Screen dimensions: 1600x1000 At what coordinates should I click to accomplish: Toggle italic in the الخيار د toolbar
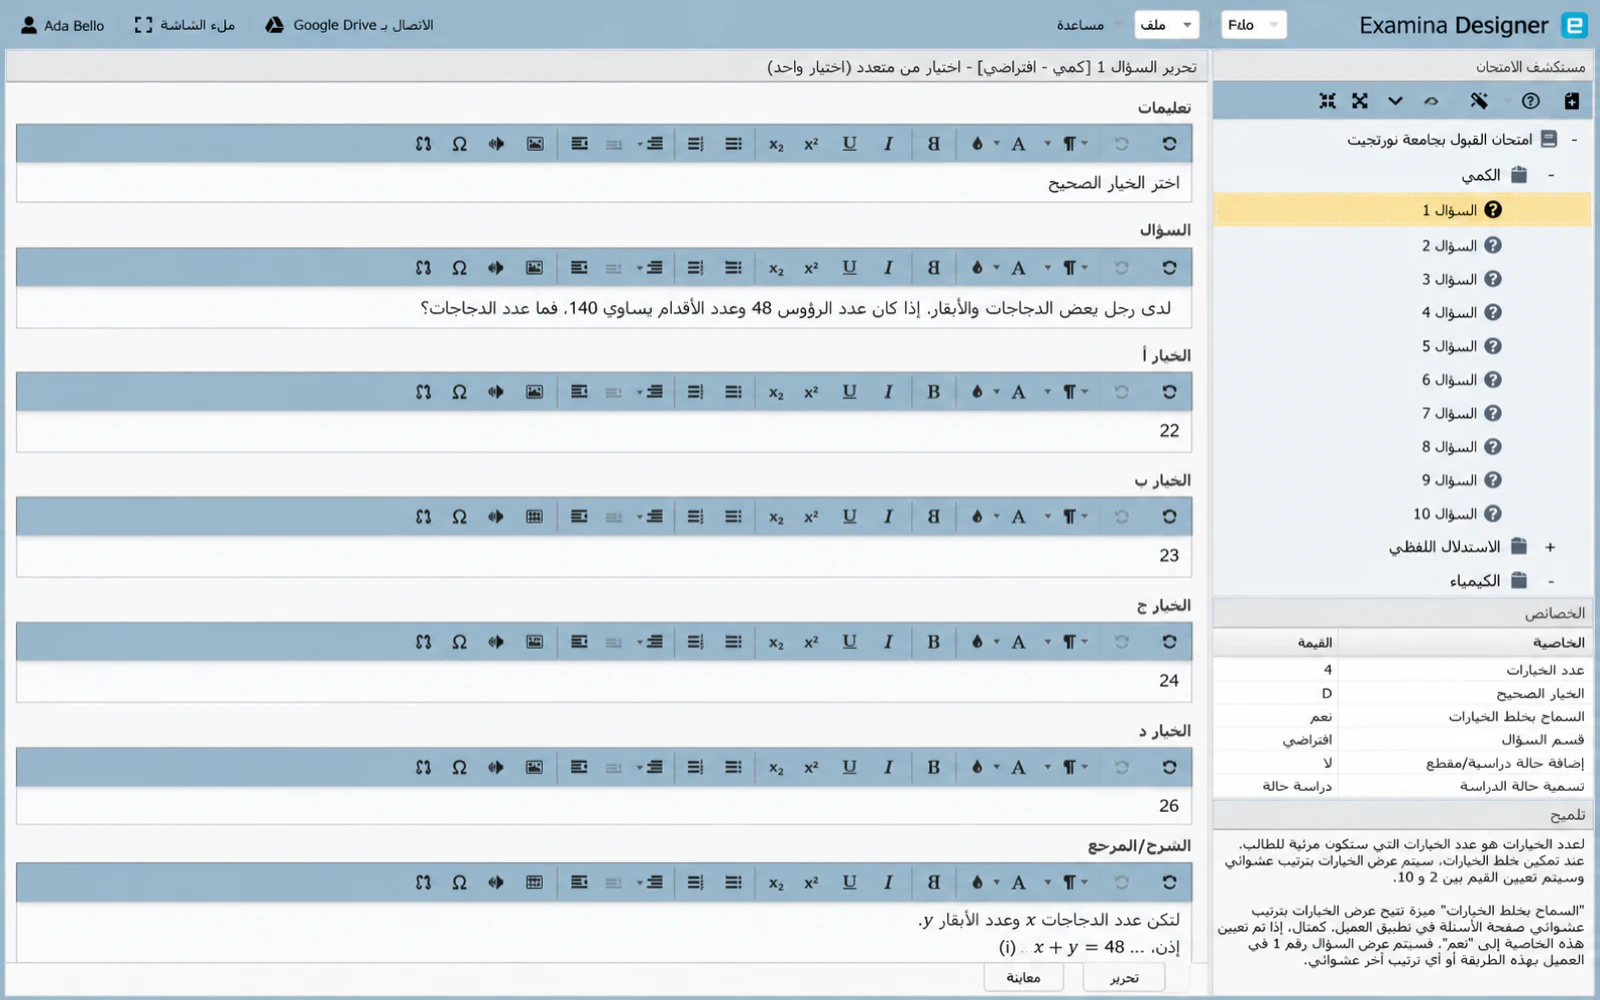pos(888,767)
